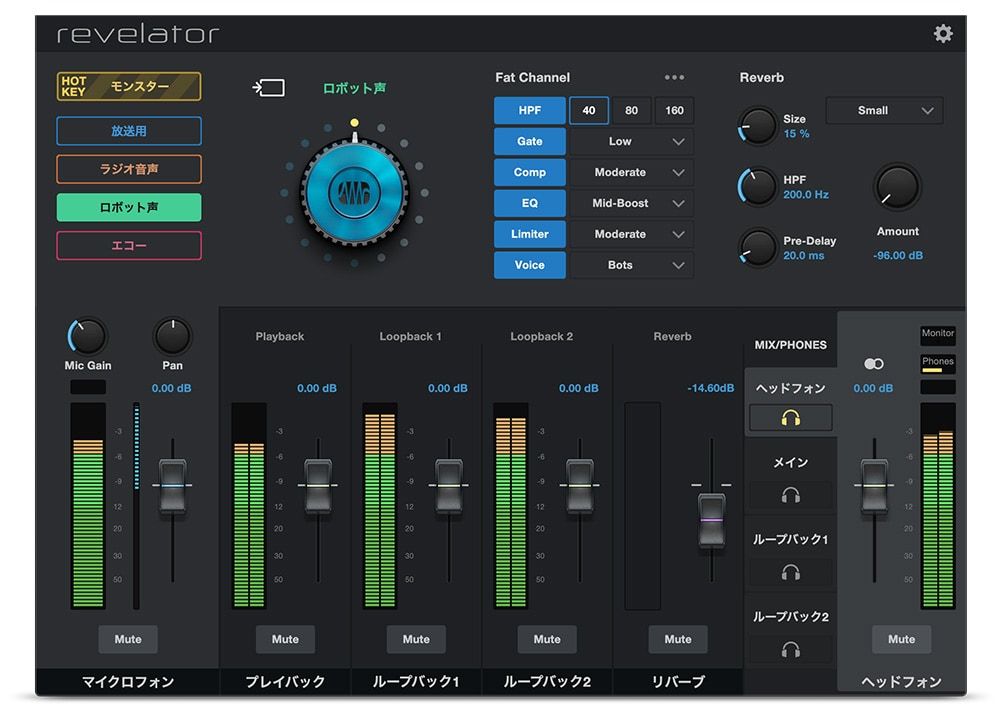1000x714 pixels.
Task: Click the MIX/PHONES header
Action: (790, 345)
